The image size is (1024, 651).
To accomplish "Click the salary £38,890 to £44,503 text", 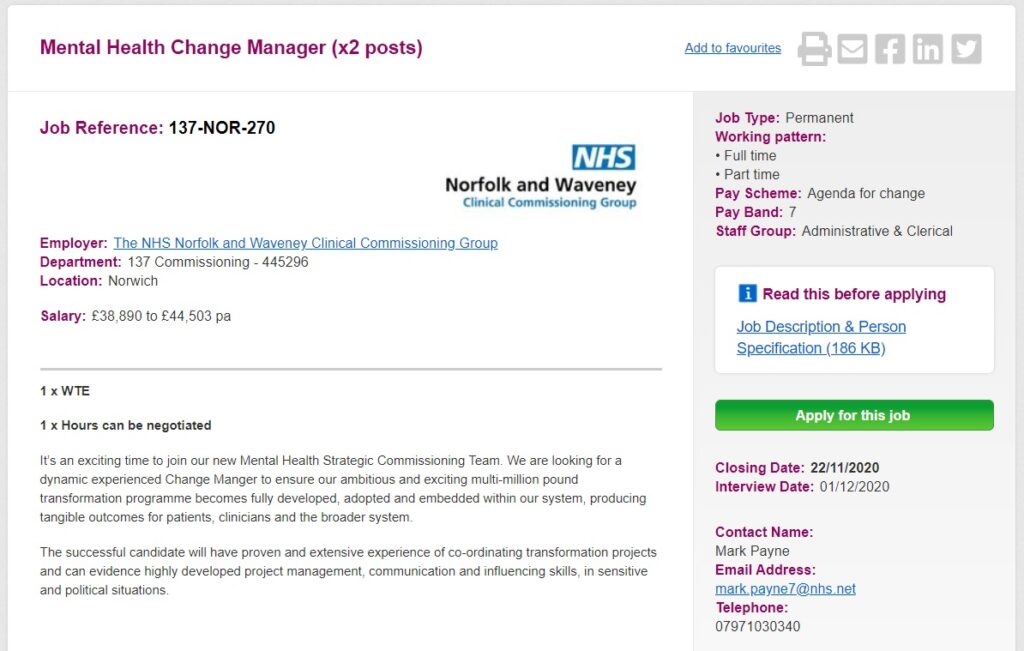I will pos(161,316).
